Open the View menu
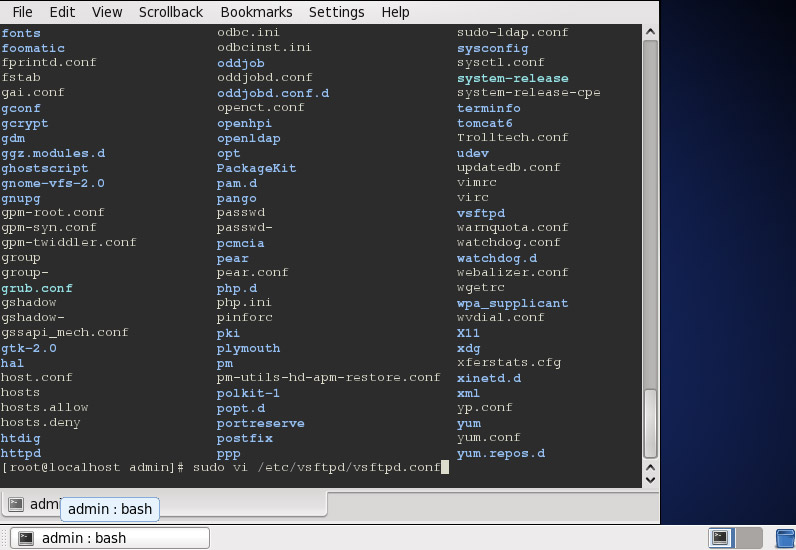This screenshot has height=550, width=796. (107, 12)
